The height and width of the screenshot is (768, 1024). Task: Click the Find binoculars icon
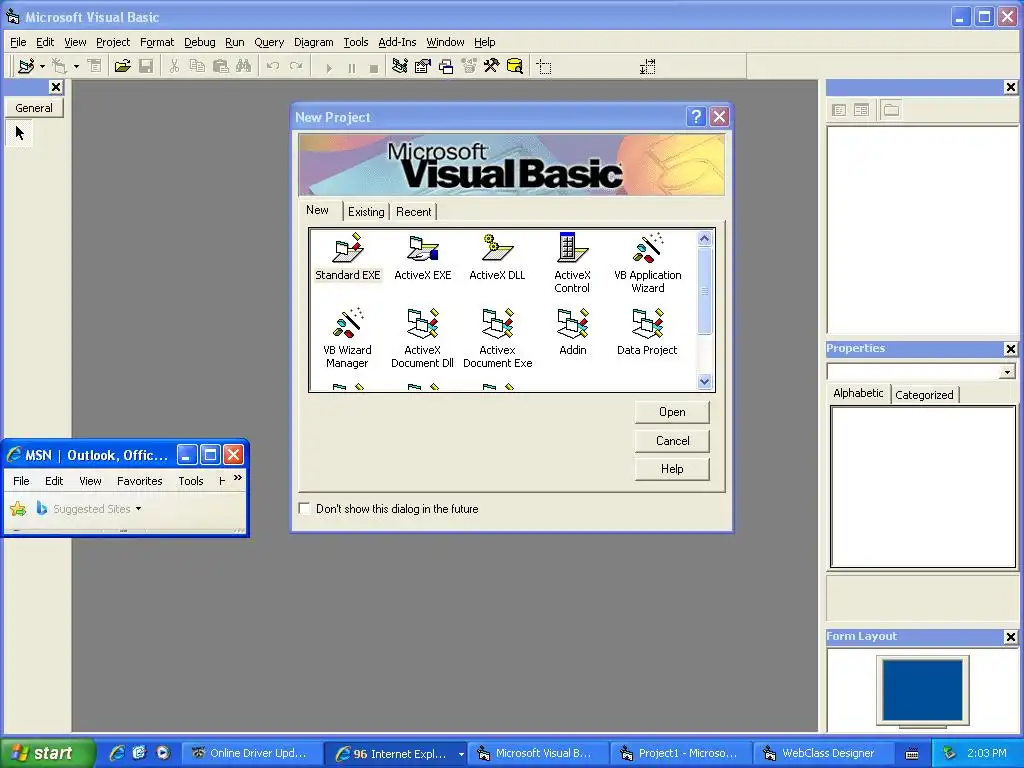click(244, 66)
